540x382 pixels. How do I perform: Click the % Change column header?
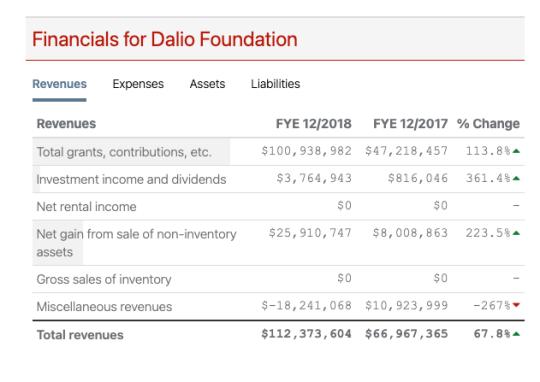488,124
